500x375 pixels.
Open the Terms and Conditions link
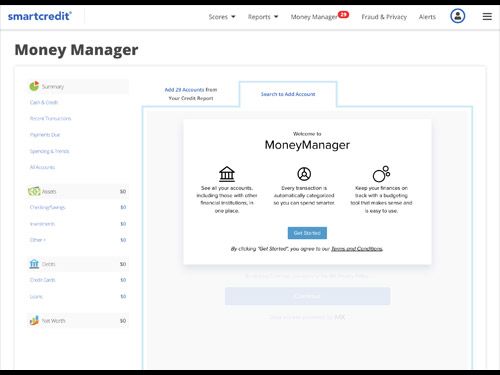357,249
